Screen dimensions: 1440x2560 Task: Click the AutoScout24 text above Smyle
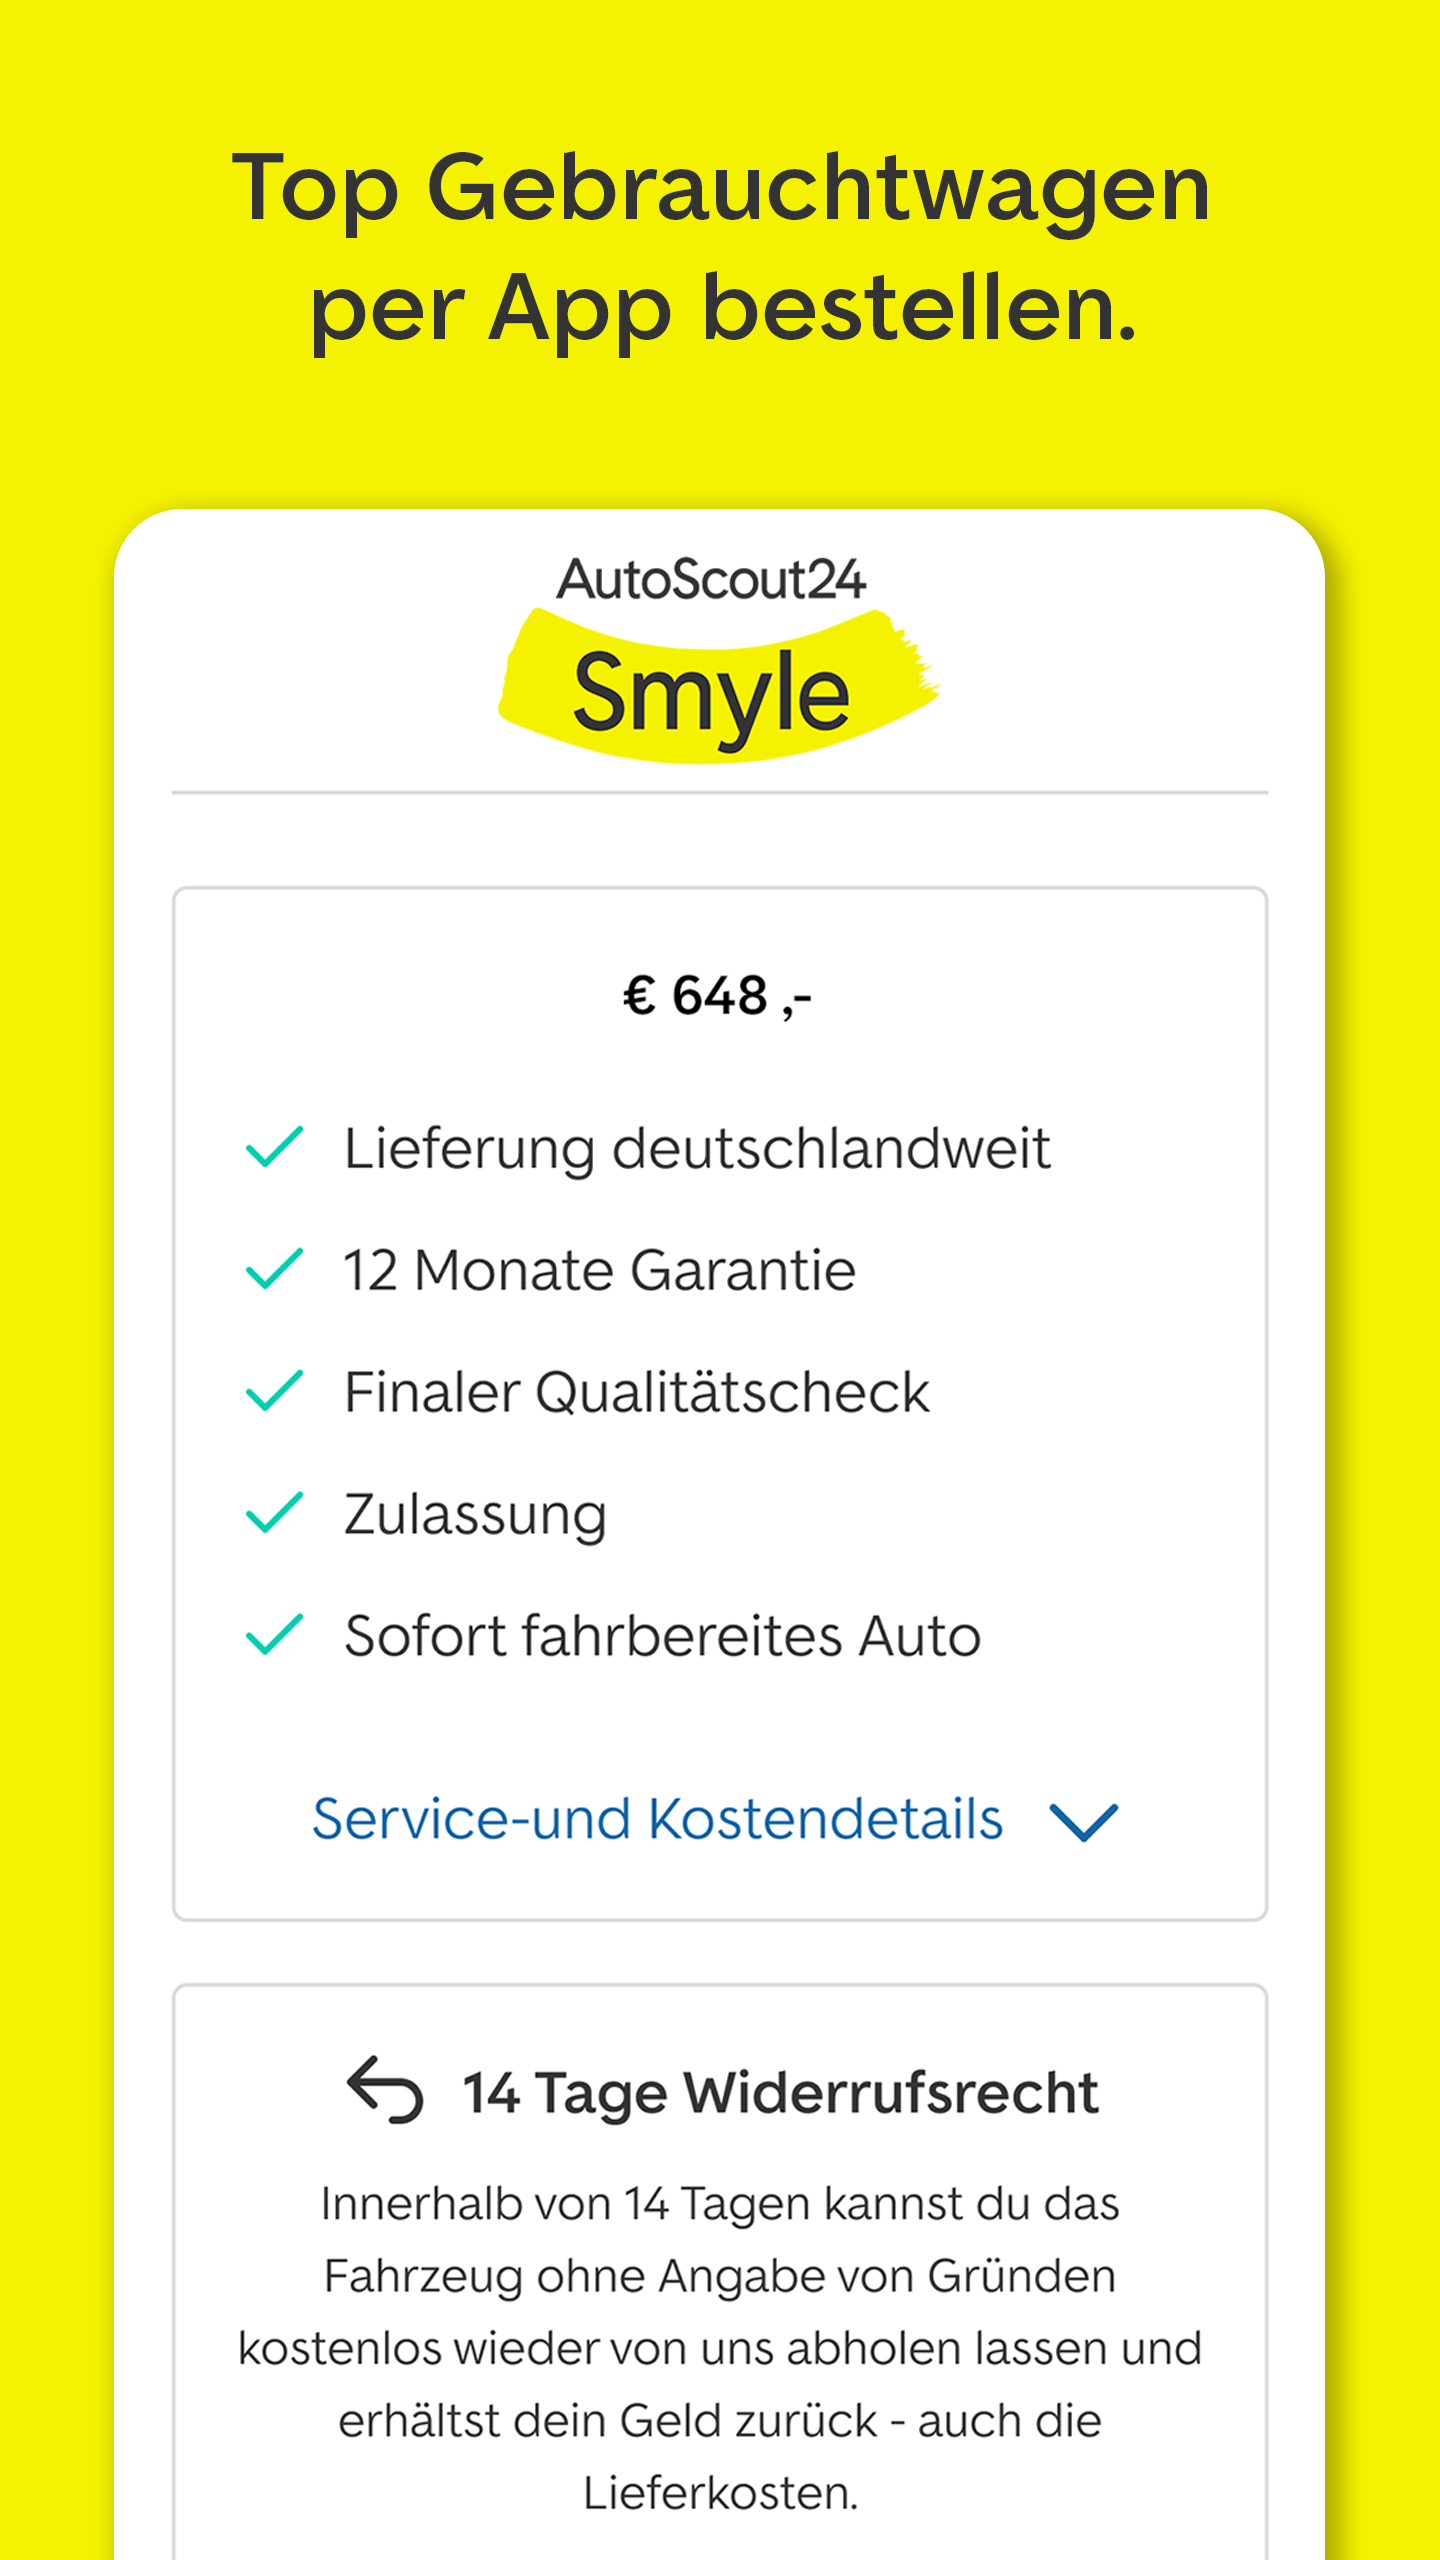tap(711, 579)
